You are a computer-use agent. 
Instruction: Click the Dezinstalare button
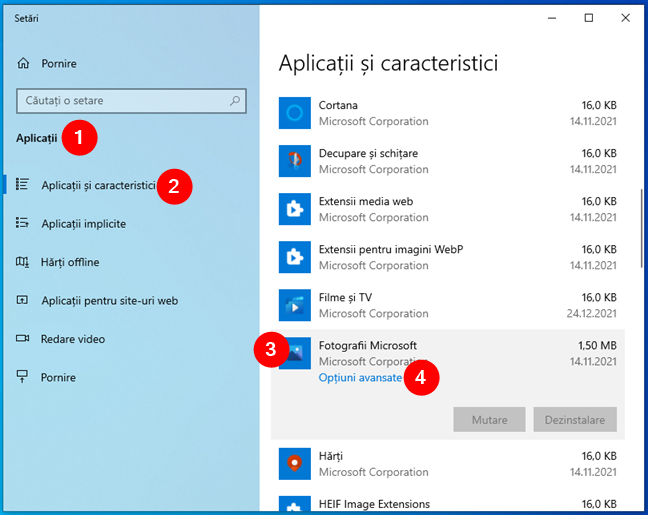[575, 420]
